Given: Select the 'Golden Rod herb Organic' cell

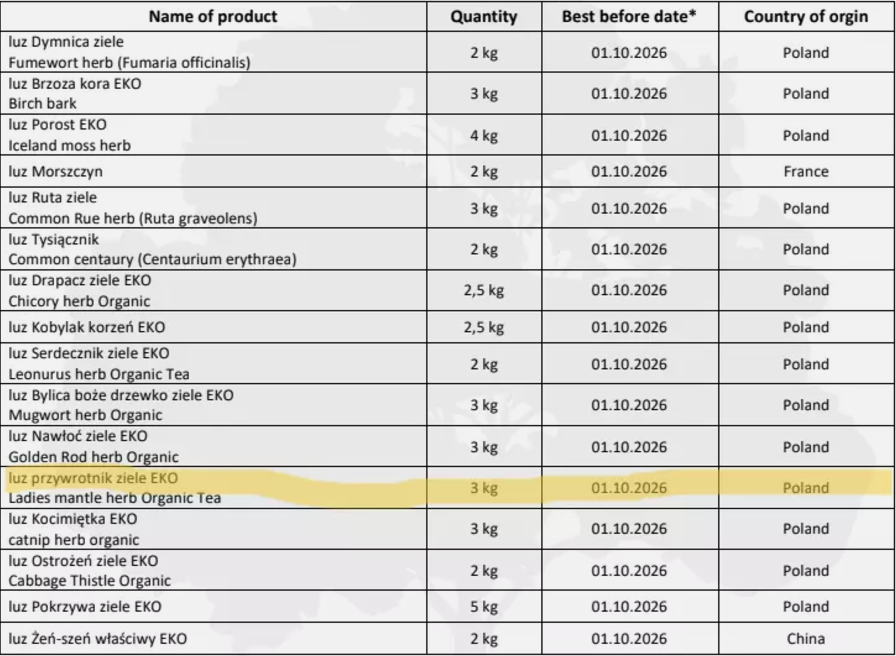Looking at the screenshot, I should pyautogui.click(x=213, y=446).
